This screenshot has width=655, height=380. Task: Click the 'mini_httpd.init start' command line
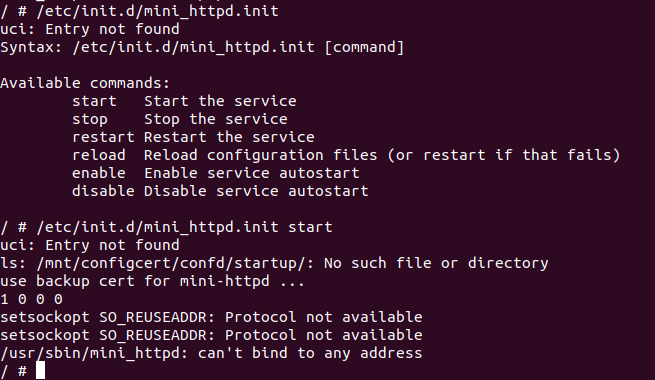click(x=166, y=227)
